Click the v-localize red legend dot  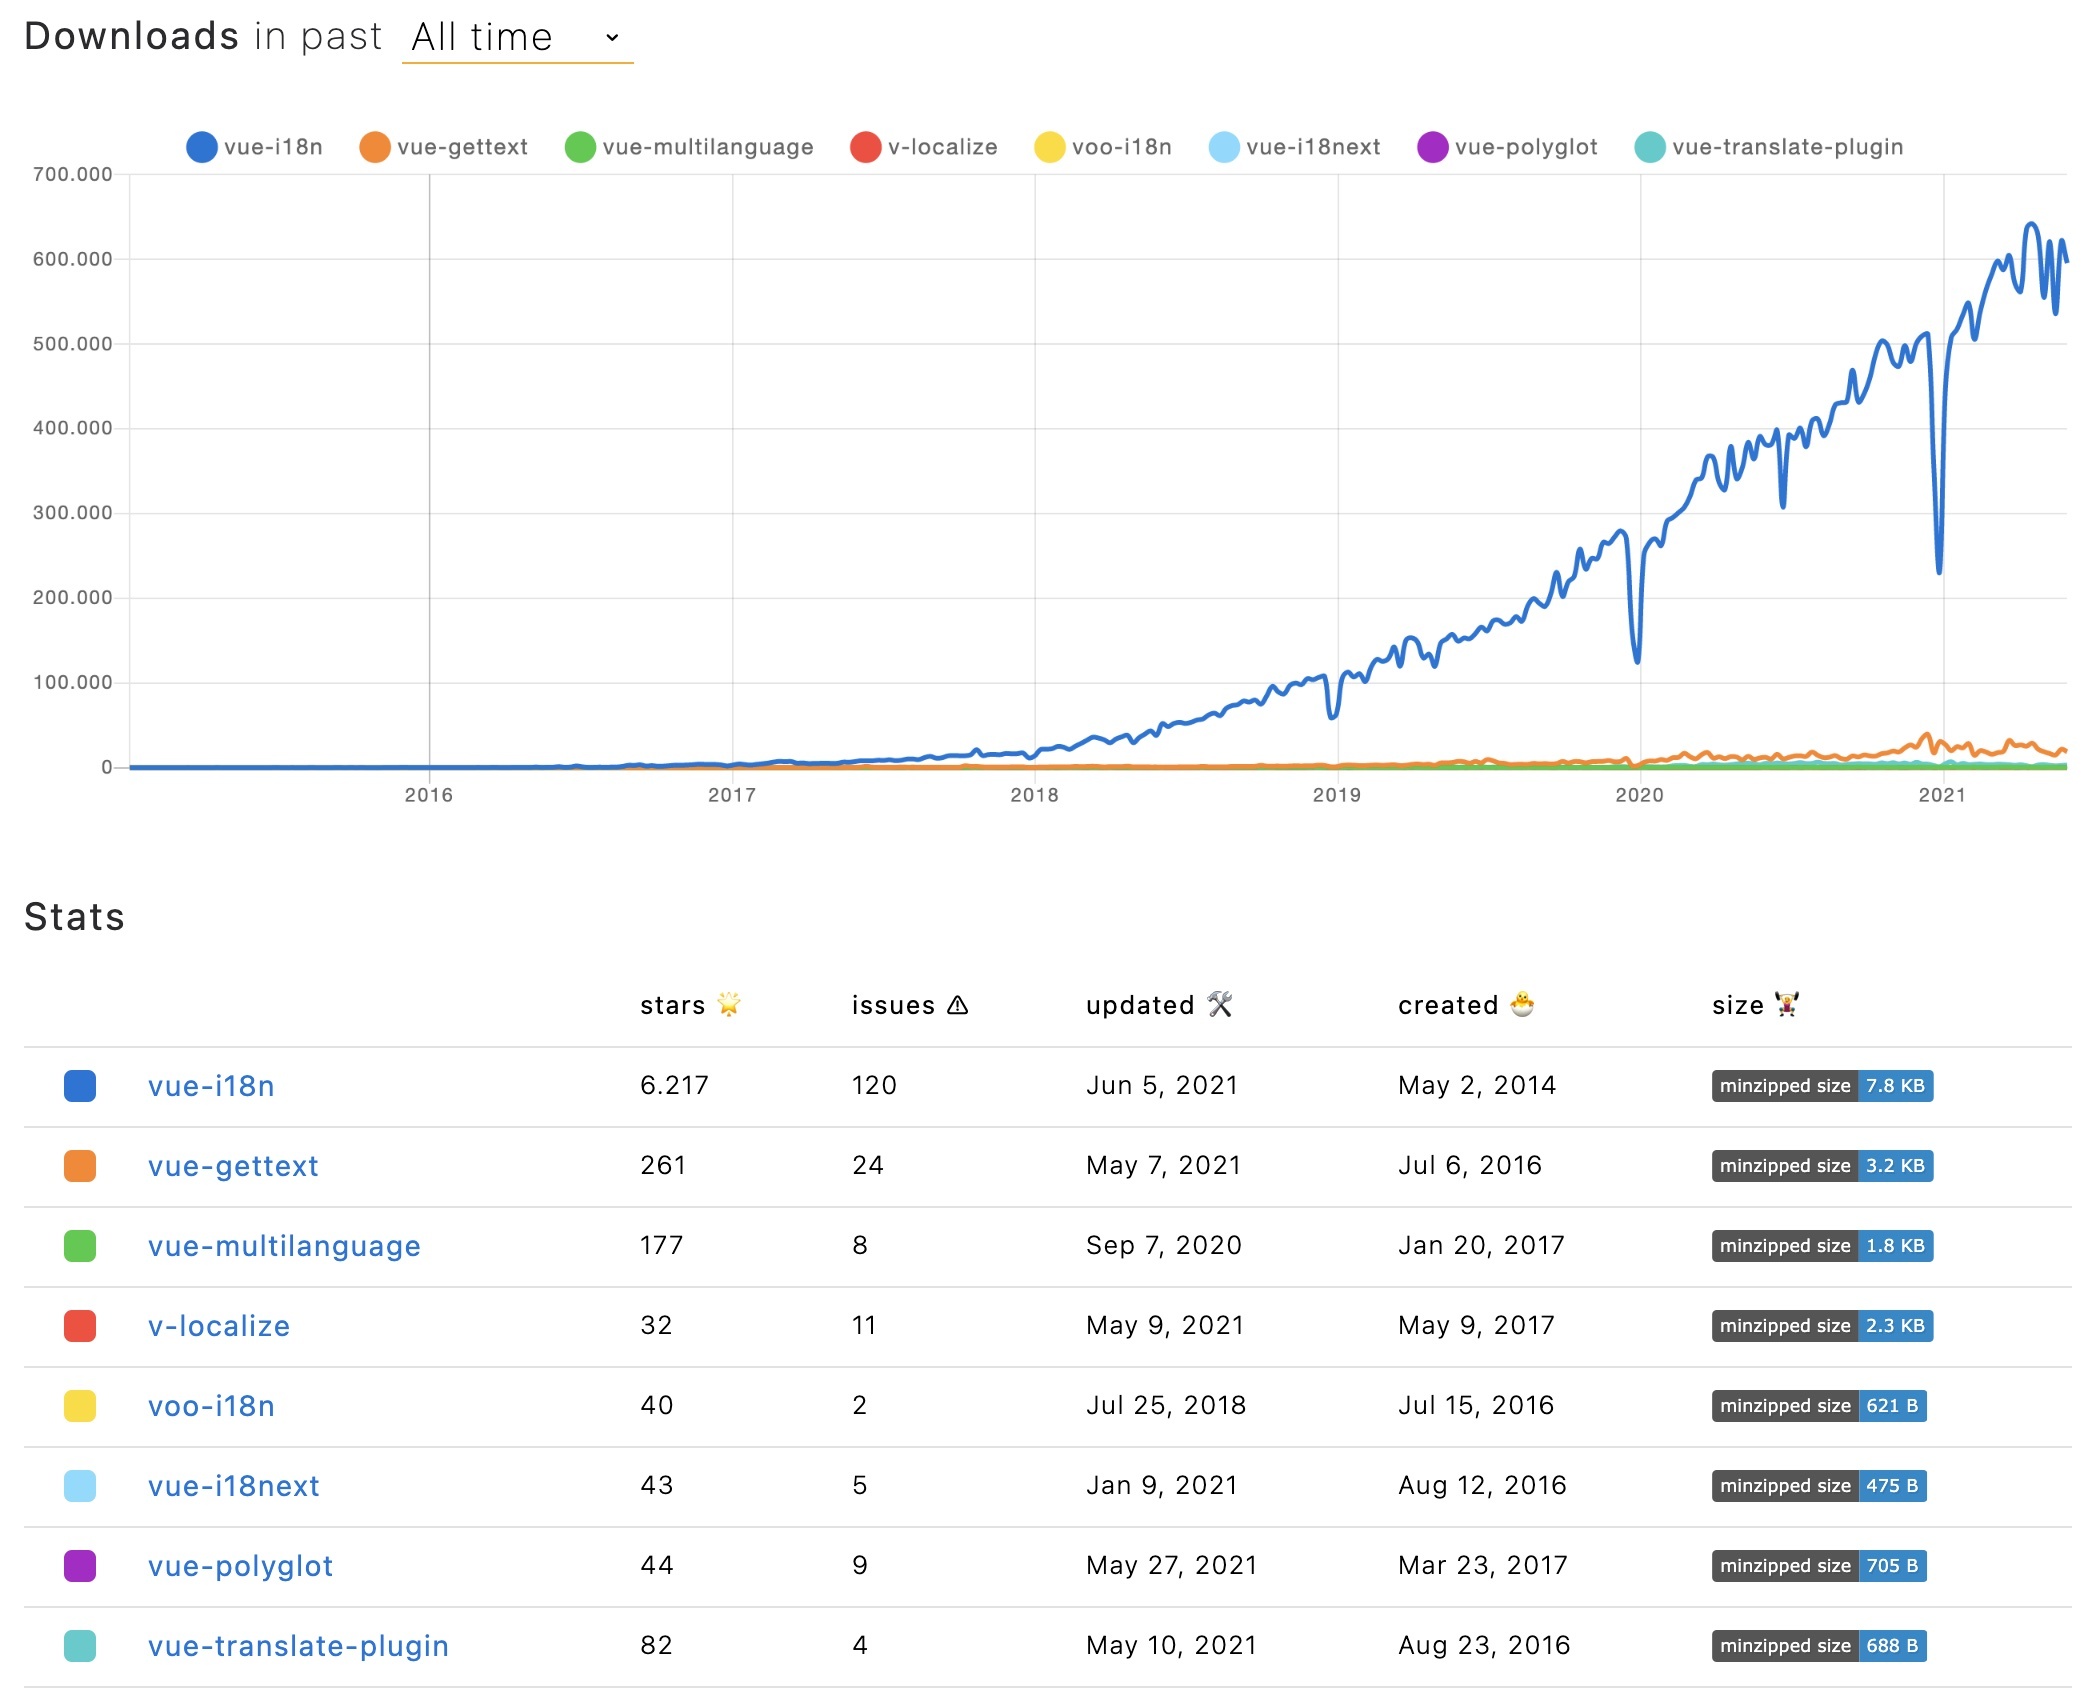(x=865, y=147)
